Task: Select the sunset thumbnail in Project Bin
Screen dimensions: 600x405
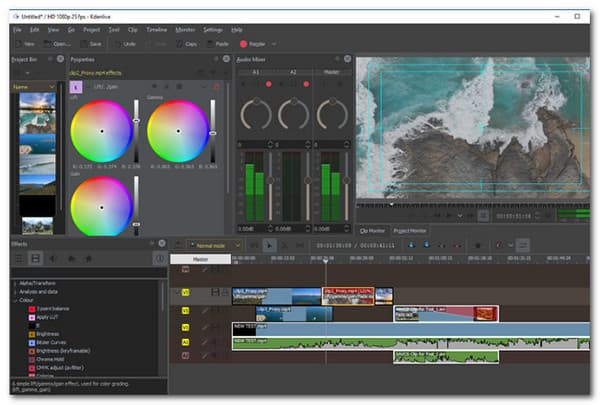Action: coord(37,103)
